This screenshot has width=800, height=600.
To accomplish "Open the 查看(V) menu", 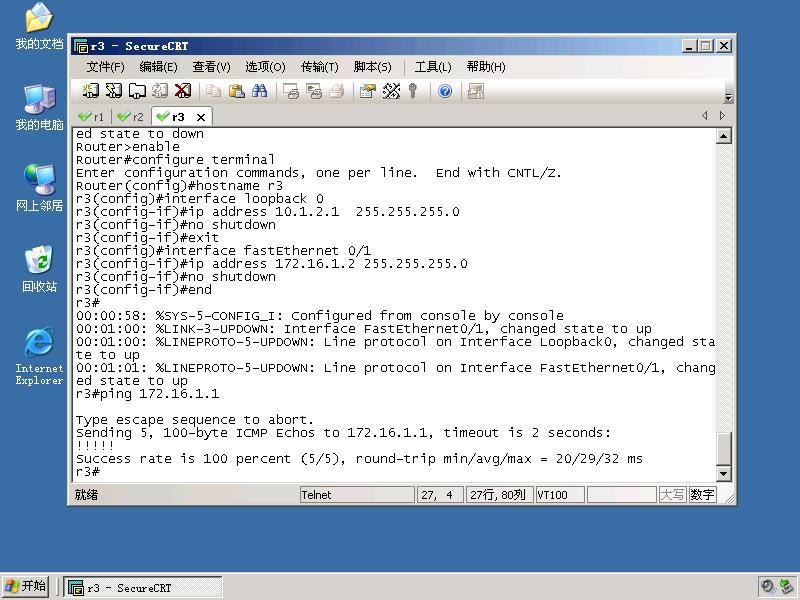I will 212,67.
